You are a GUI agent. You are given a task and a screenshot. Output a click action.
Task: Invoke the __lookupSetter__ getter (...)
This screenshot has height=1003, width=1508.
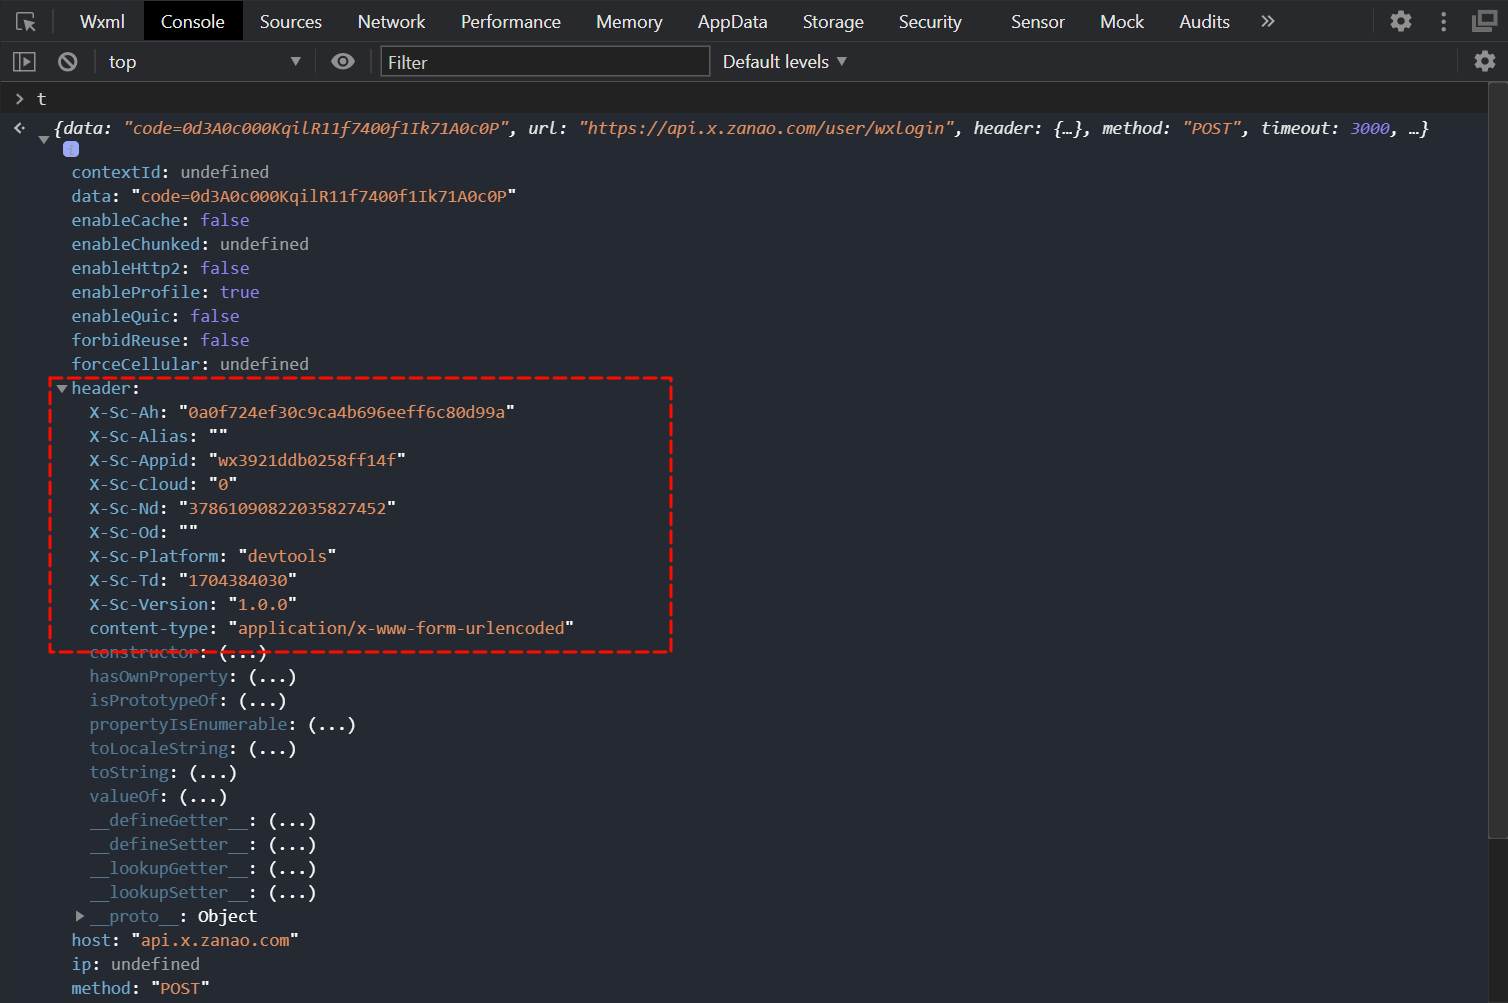pyautogui.click(x=292, y=892)
